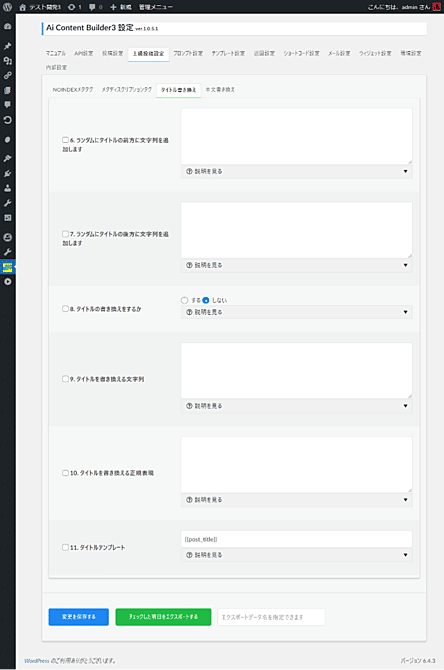Image resolution: width=444 pixels, height=670 pixels.
Task: Open the Pages sidebar icon
Action: (x=8, y=90)
